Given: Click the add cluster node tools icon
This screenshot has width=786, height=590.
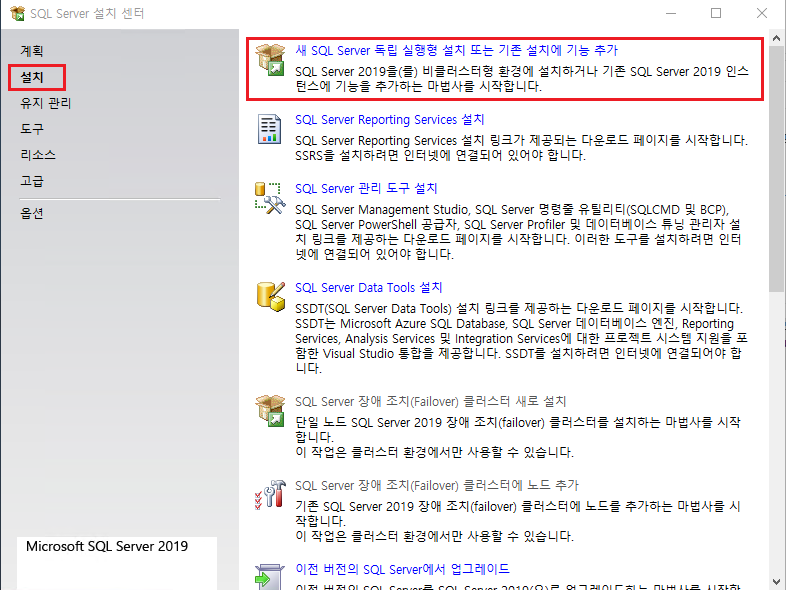Looking at the screenshot, I should pyautogui.click(x=270, y=494).
